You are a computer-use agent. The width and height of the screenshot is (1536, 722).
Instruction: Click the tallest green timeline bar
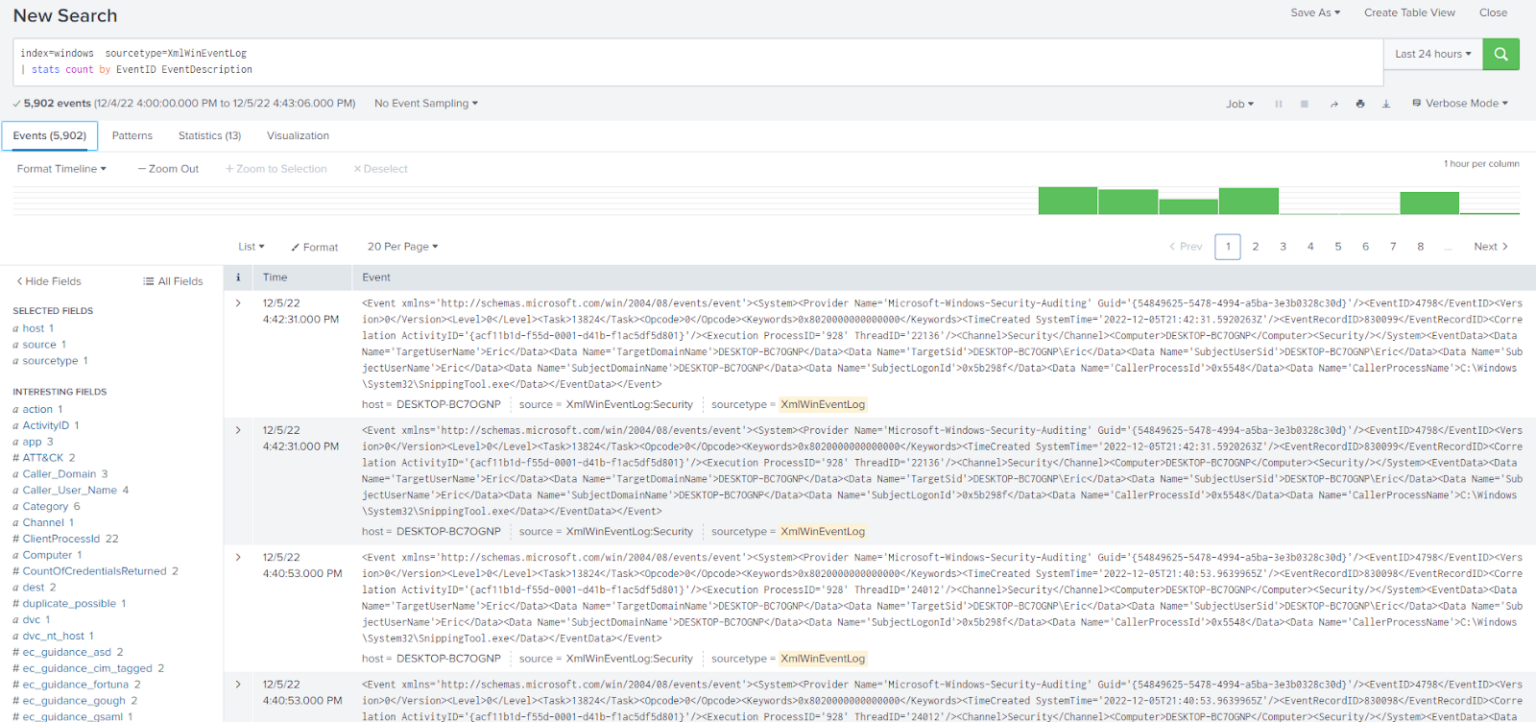pyautogui.click(x=1067, y=198)
